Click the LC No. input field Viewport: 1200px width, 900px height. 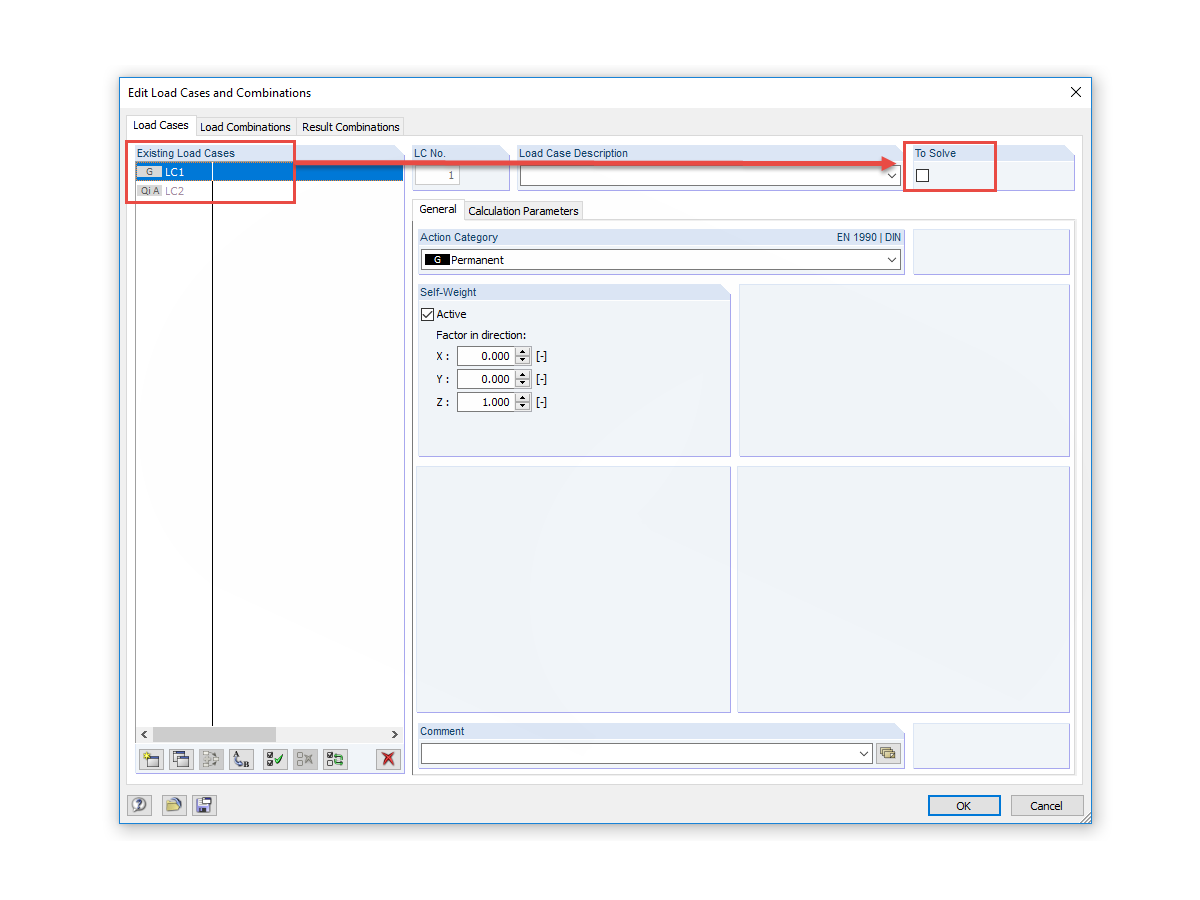tap(437, 175)
